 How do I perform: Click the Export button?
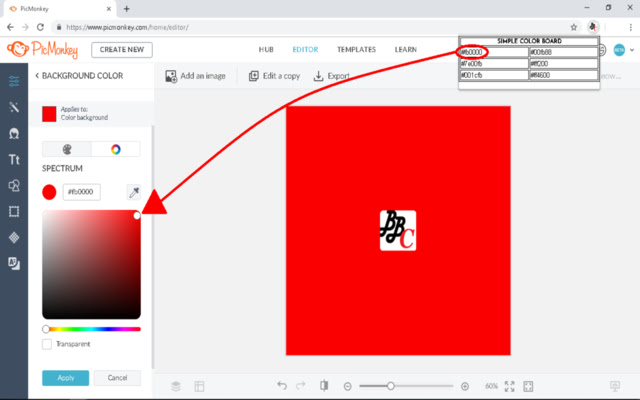[331, 76]
